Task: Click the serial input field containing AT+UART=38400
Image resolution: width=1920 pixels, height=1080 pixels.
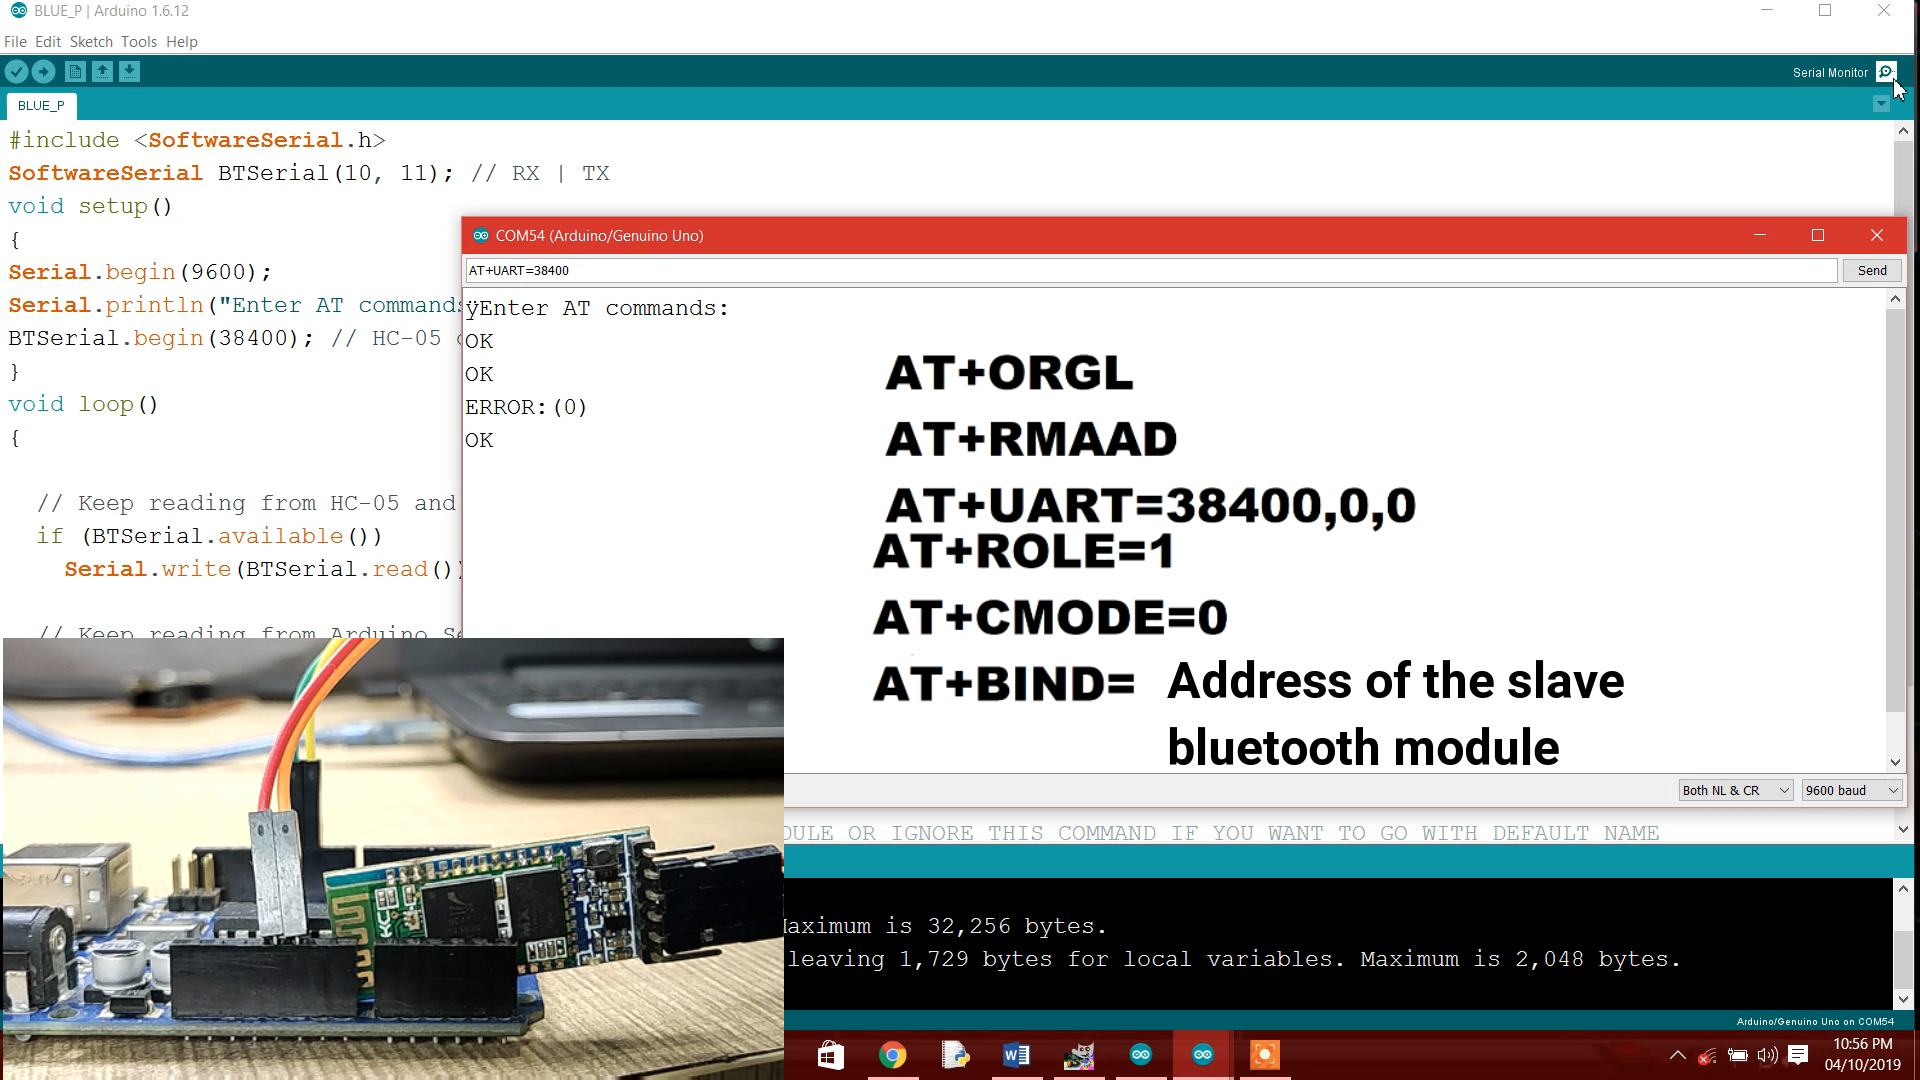Action: click(x=1100, y=270)
